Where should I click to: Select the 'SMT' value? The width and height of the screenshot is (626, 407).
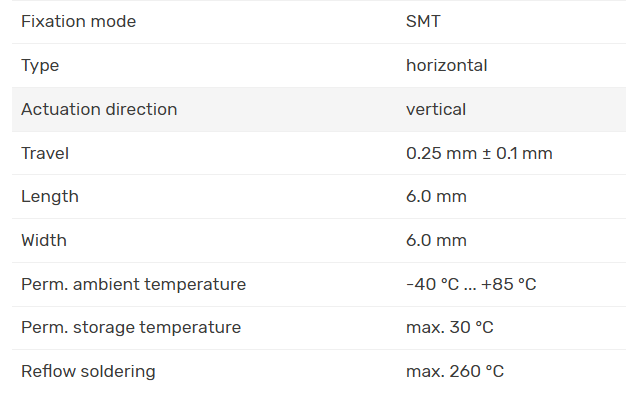click(423, 21)
